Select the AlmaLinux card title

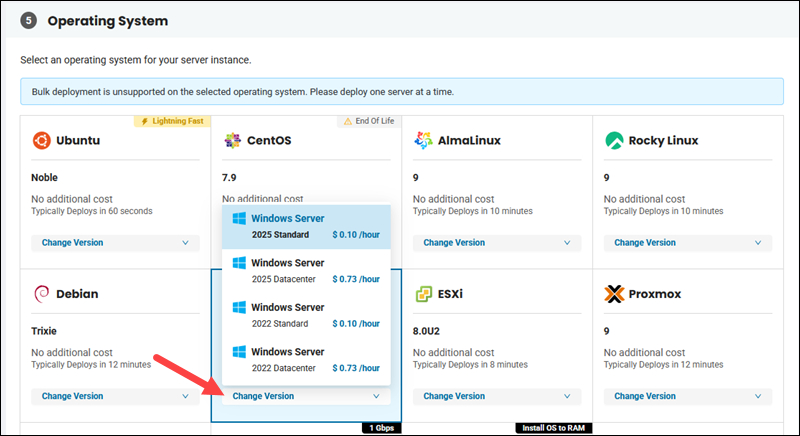tap(469, 140)
